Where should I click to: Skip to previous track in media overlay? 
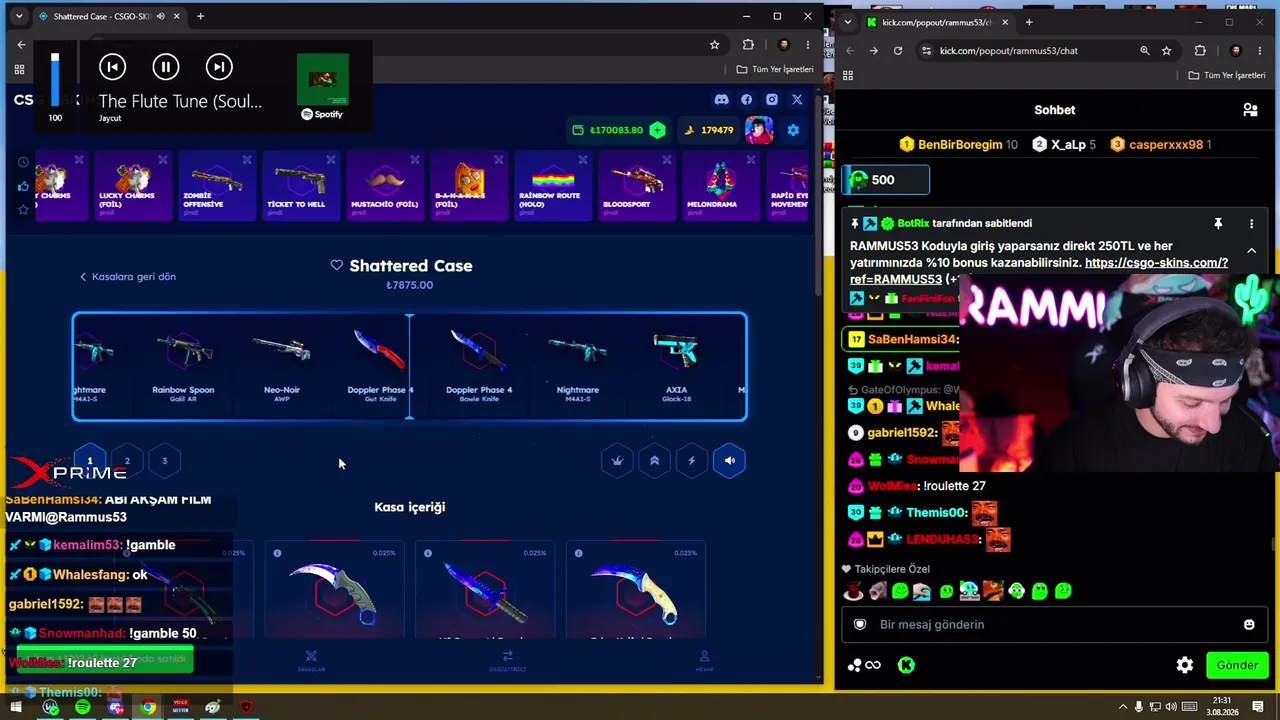tap(112, 67)
